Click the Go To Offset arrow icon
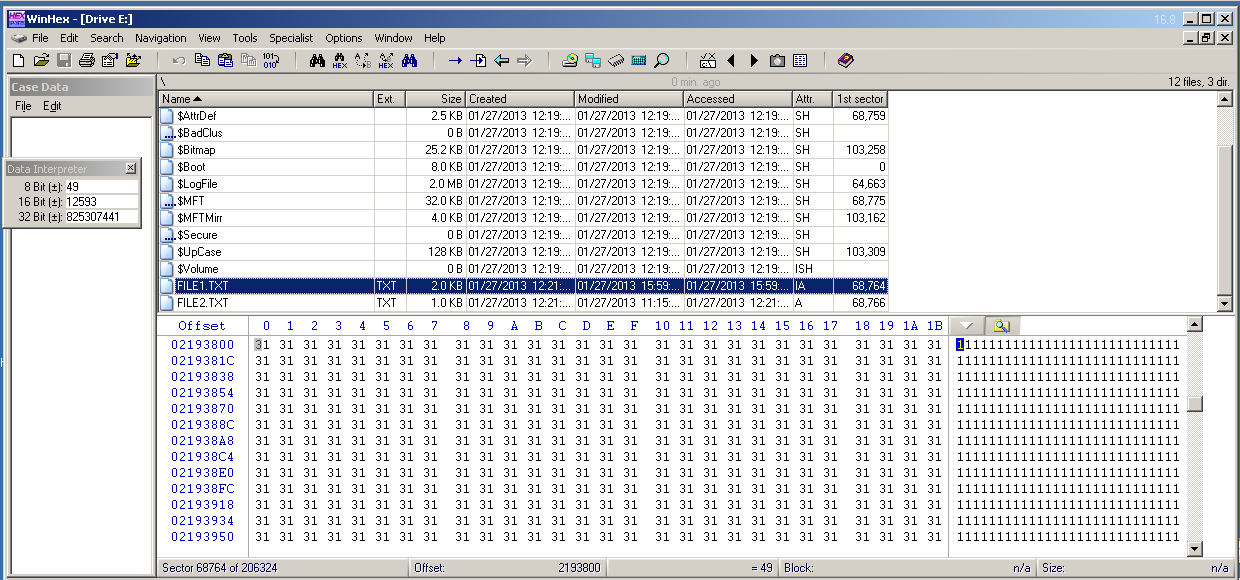The width and height of the screenshot is (1240, 580). point(455,61)
